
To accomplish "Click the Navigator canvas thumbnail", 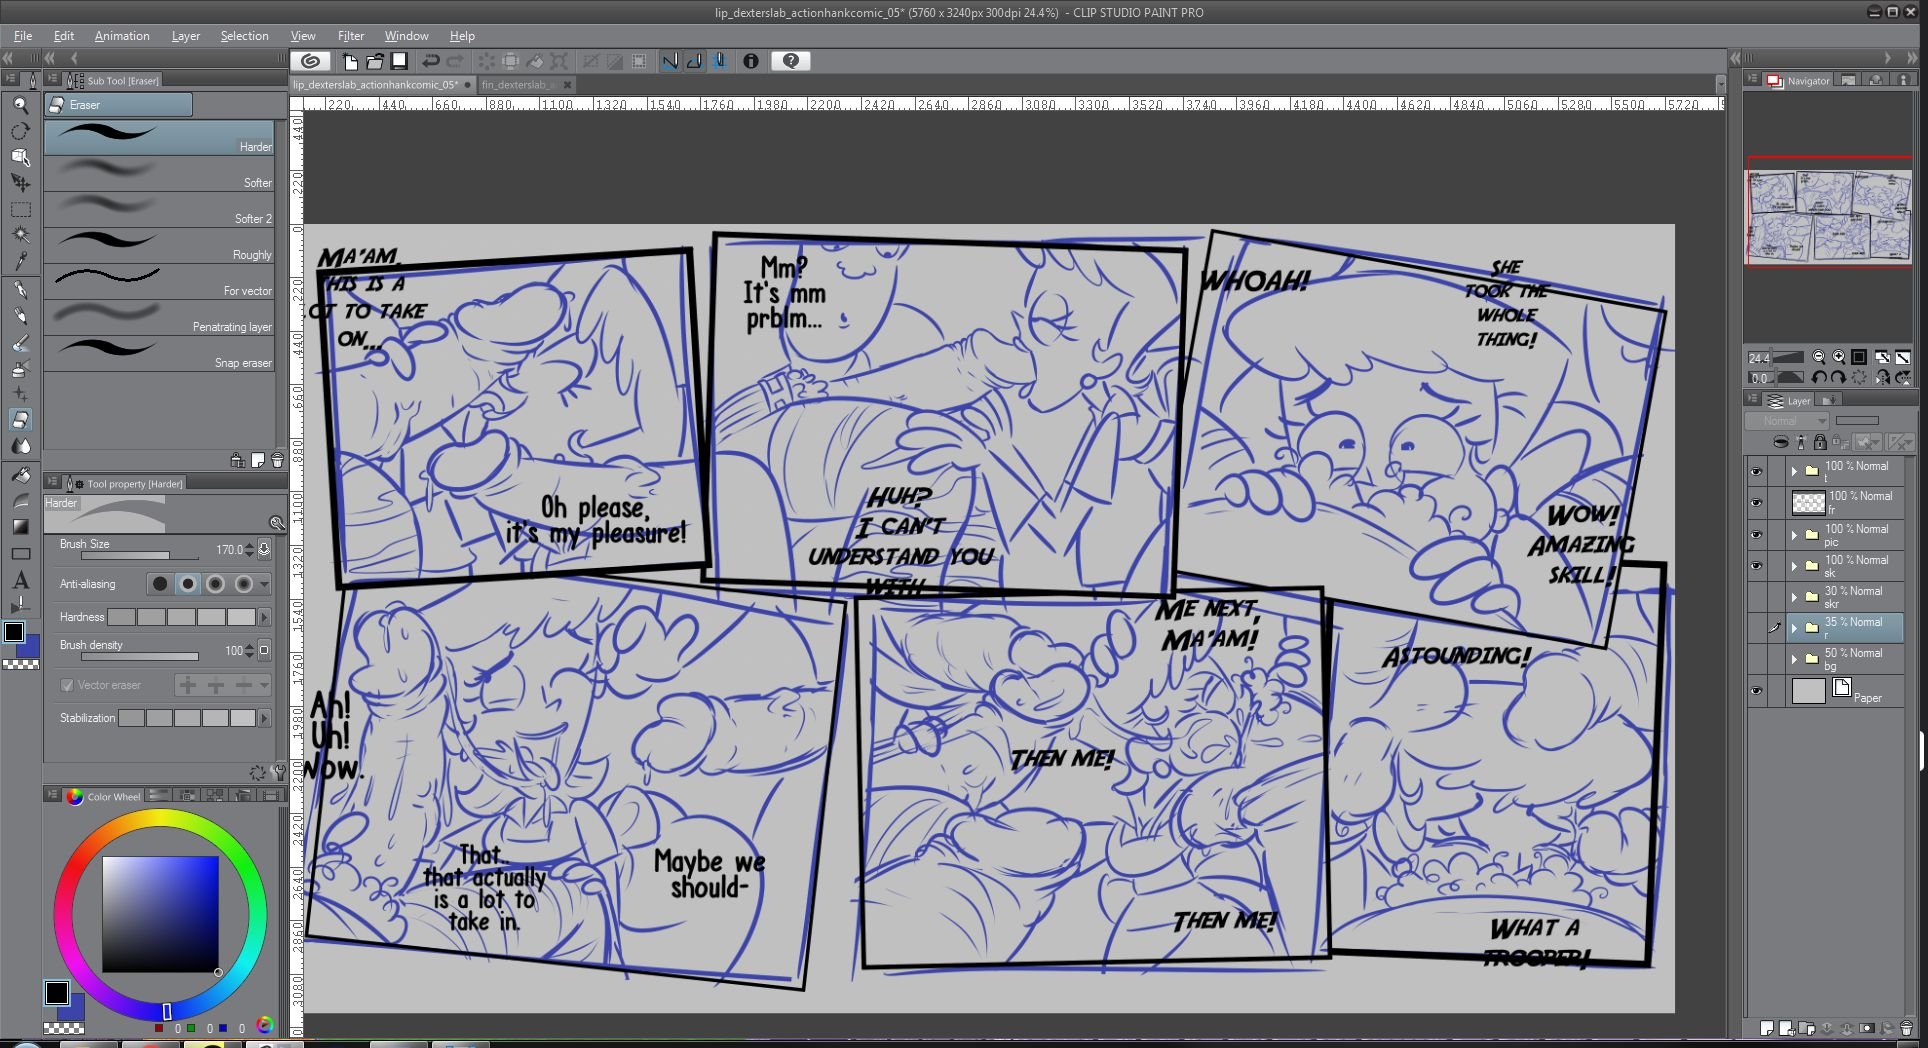I will coord(1829,214).
